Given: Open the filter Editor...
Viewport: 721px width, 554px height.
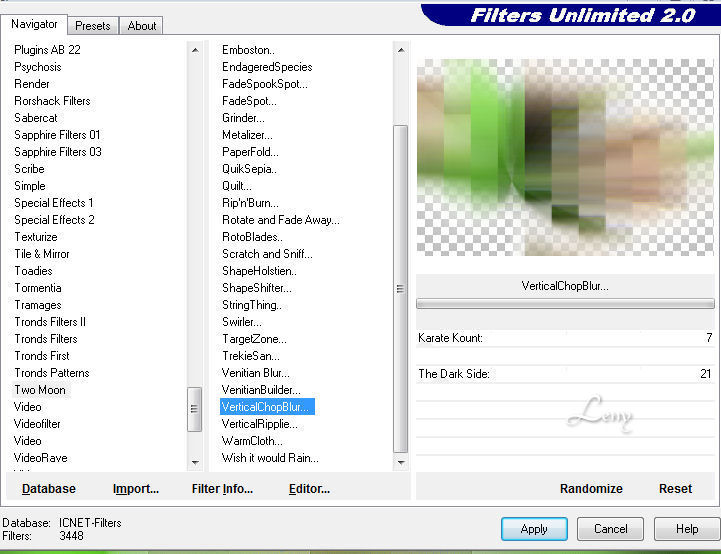Looking at the screenshot, I should (x=309, y=489).
